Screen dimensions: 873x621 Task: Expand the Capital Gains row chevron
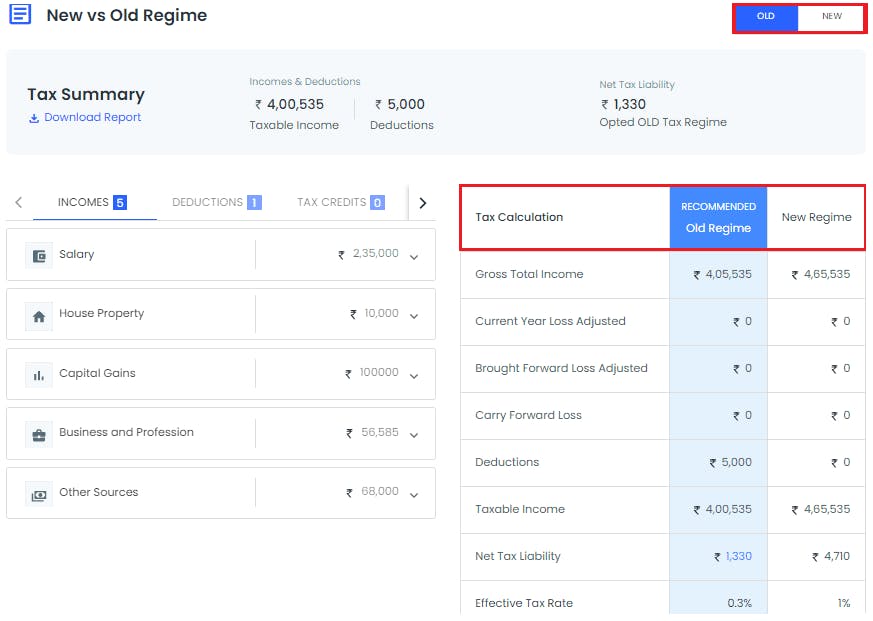[414, 376]
